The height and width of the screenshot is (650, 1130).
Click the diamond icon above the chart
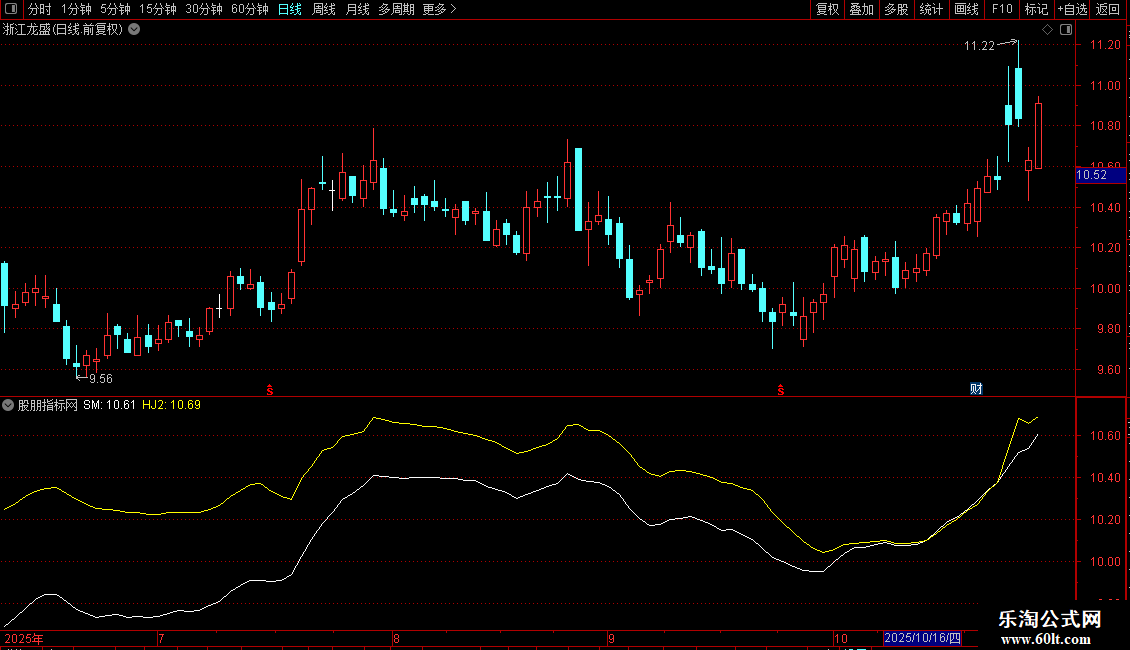coord(1047,30)
